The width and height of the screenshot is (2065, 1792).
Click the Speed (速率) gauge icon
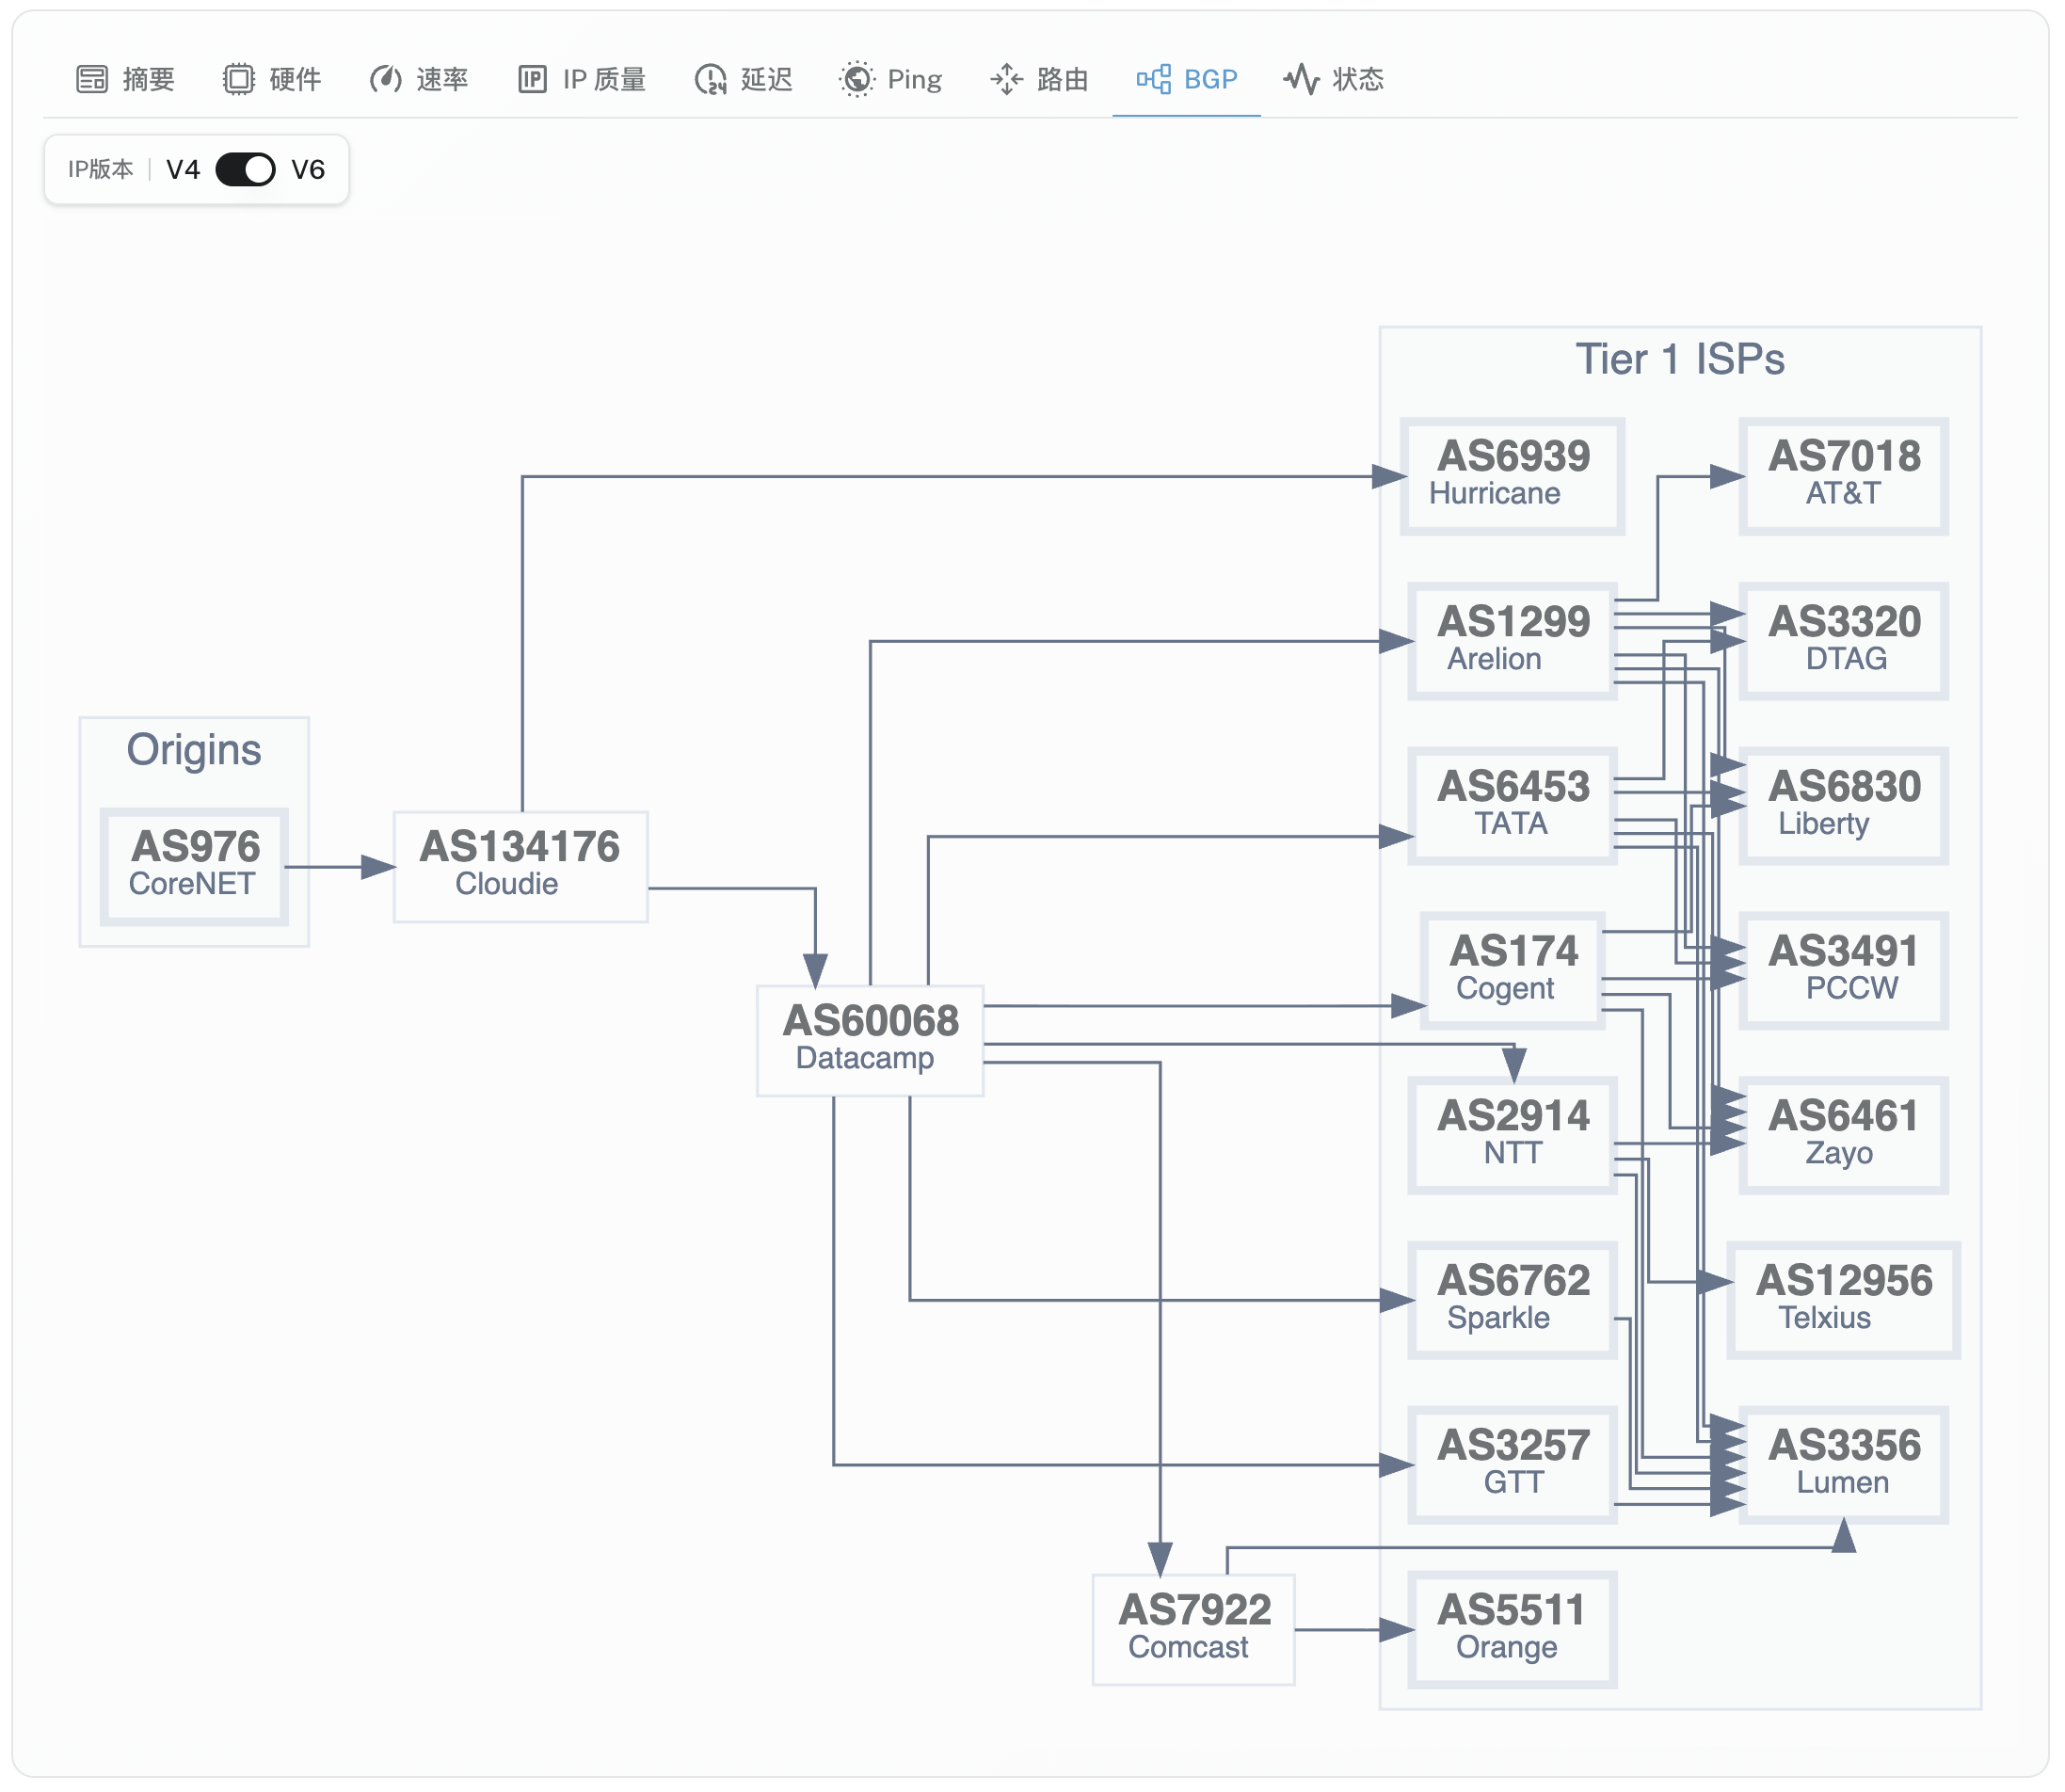click(385, 79)
